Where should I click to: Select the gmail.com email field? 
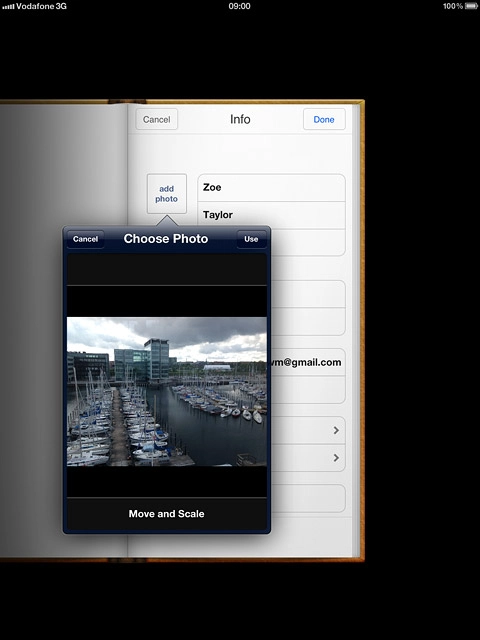[308, 362]
